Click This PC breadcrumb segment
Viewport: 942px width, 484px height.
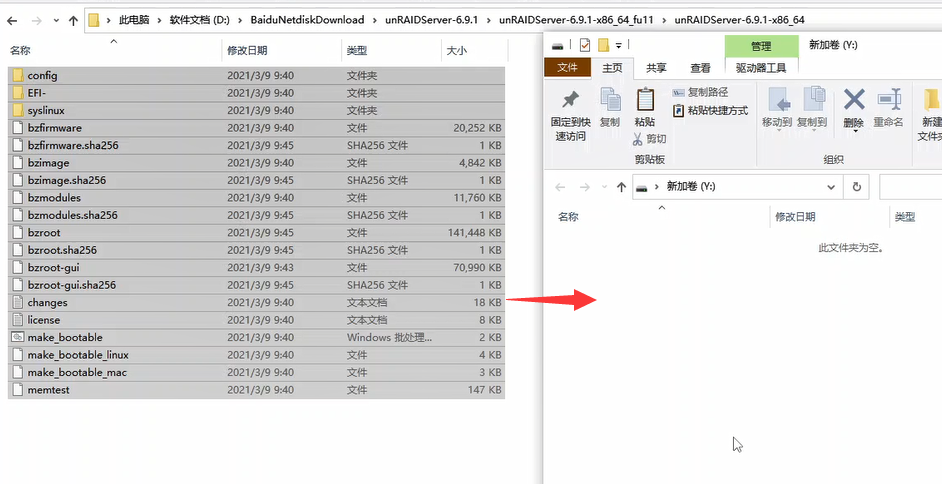134,20
